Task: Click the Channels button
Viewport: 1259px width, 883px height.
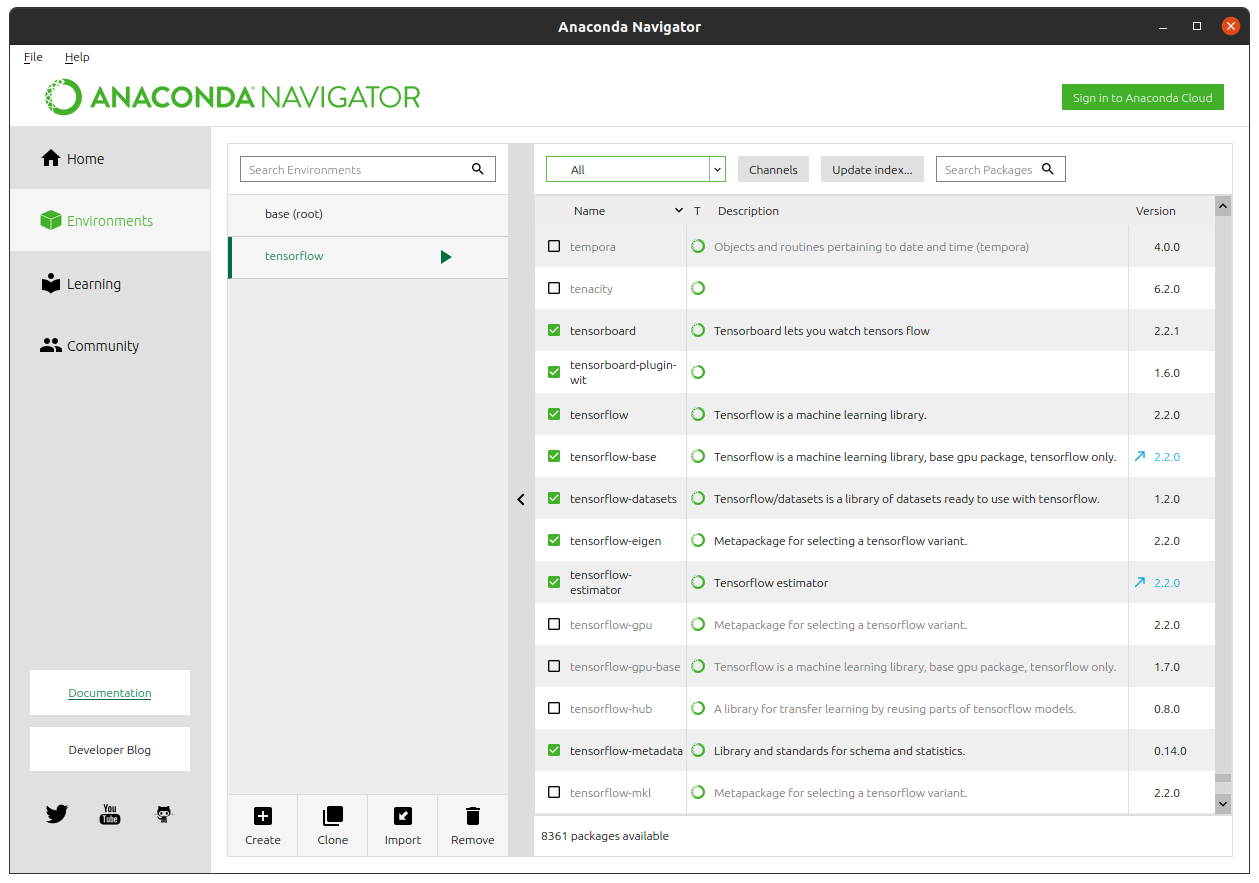Action: 773,169
